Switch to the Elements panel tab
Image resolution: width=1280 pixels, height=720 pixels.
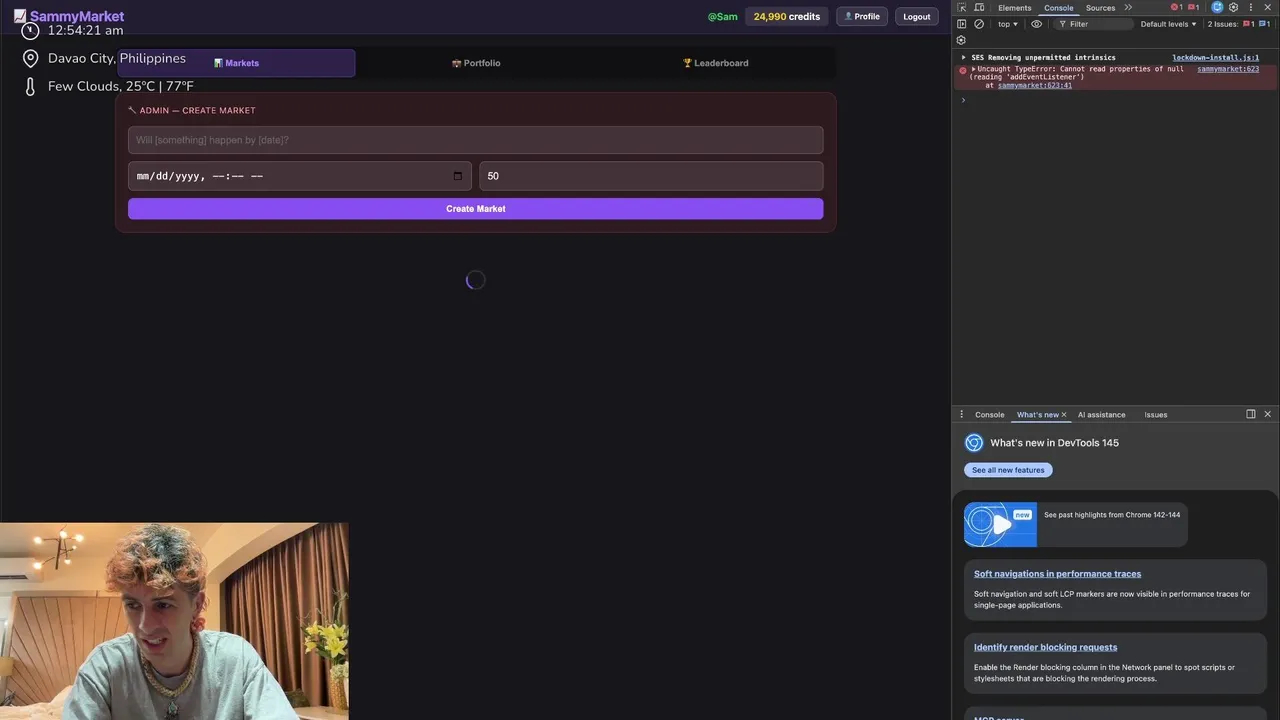[x=1014, y=8]
